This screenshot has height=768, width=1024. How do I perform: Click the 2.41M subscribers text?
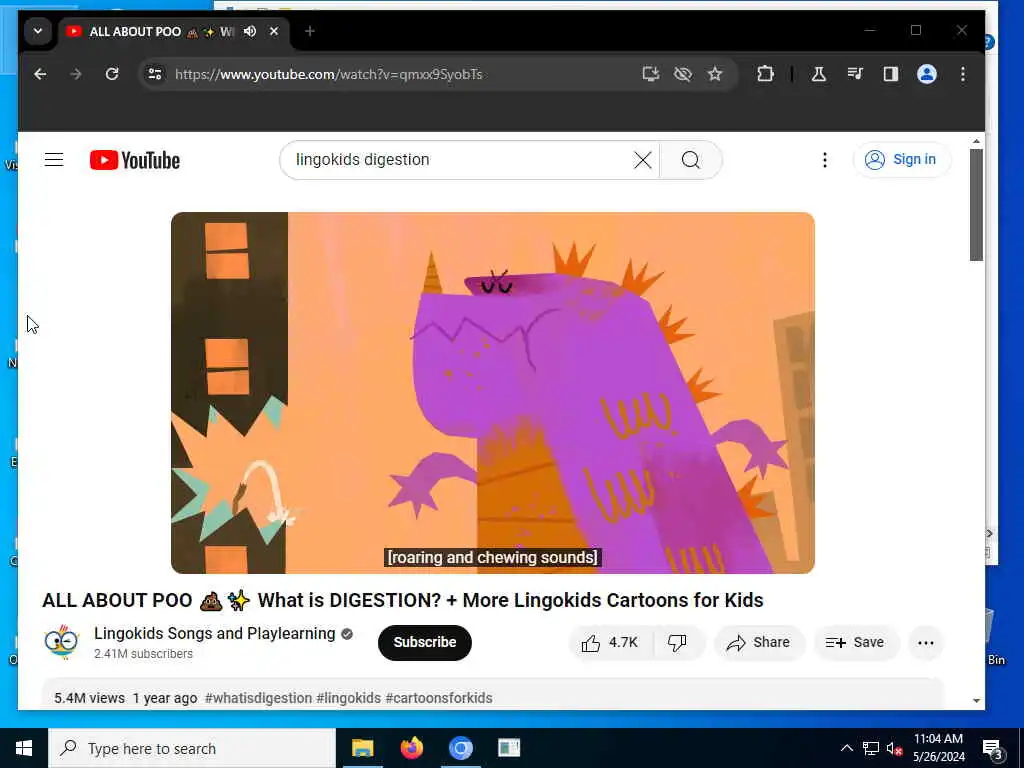[143, 654]
